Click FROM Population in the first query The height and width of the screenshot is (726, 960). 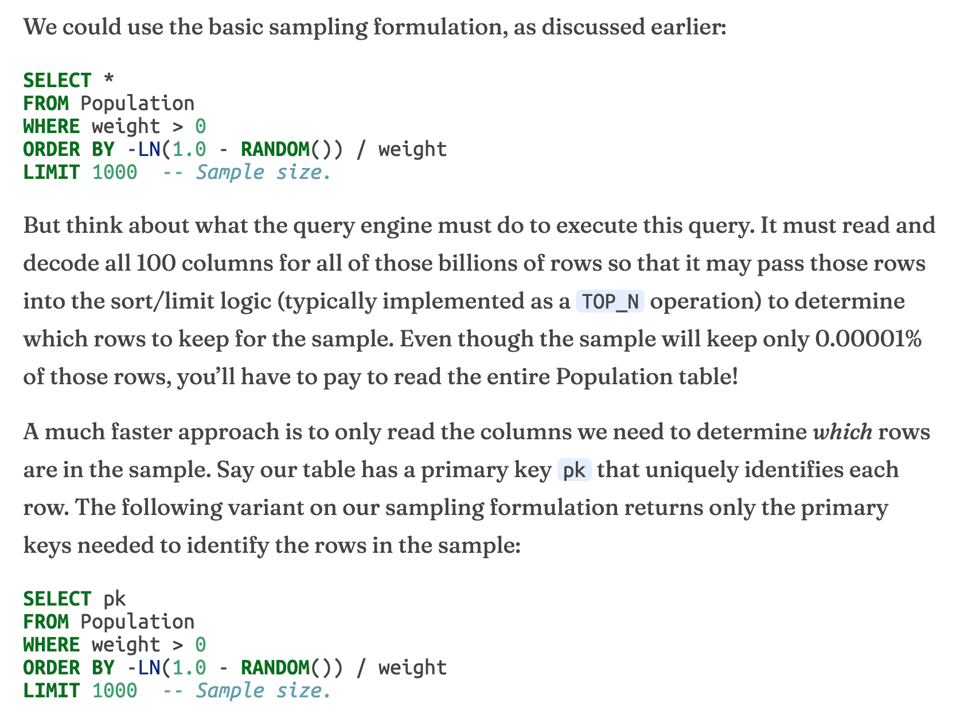(108, 103)
